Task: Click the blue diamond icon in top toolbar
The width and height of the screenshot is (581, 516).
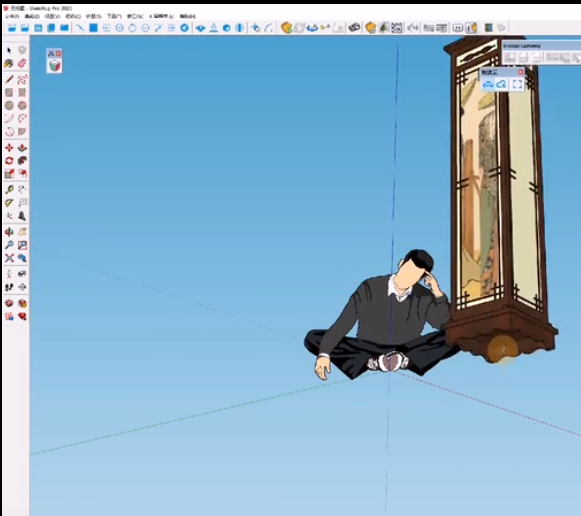Action: 200,28
